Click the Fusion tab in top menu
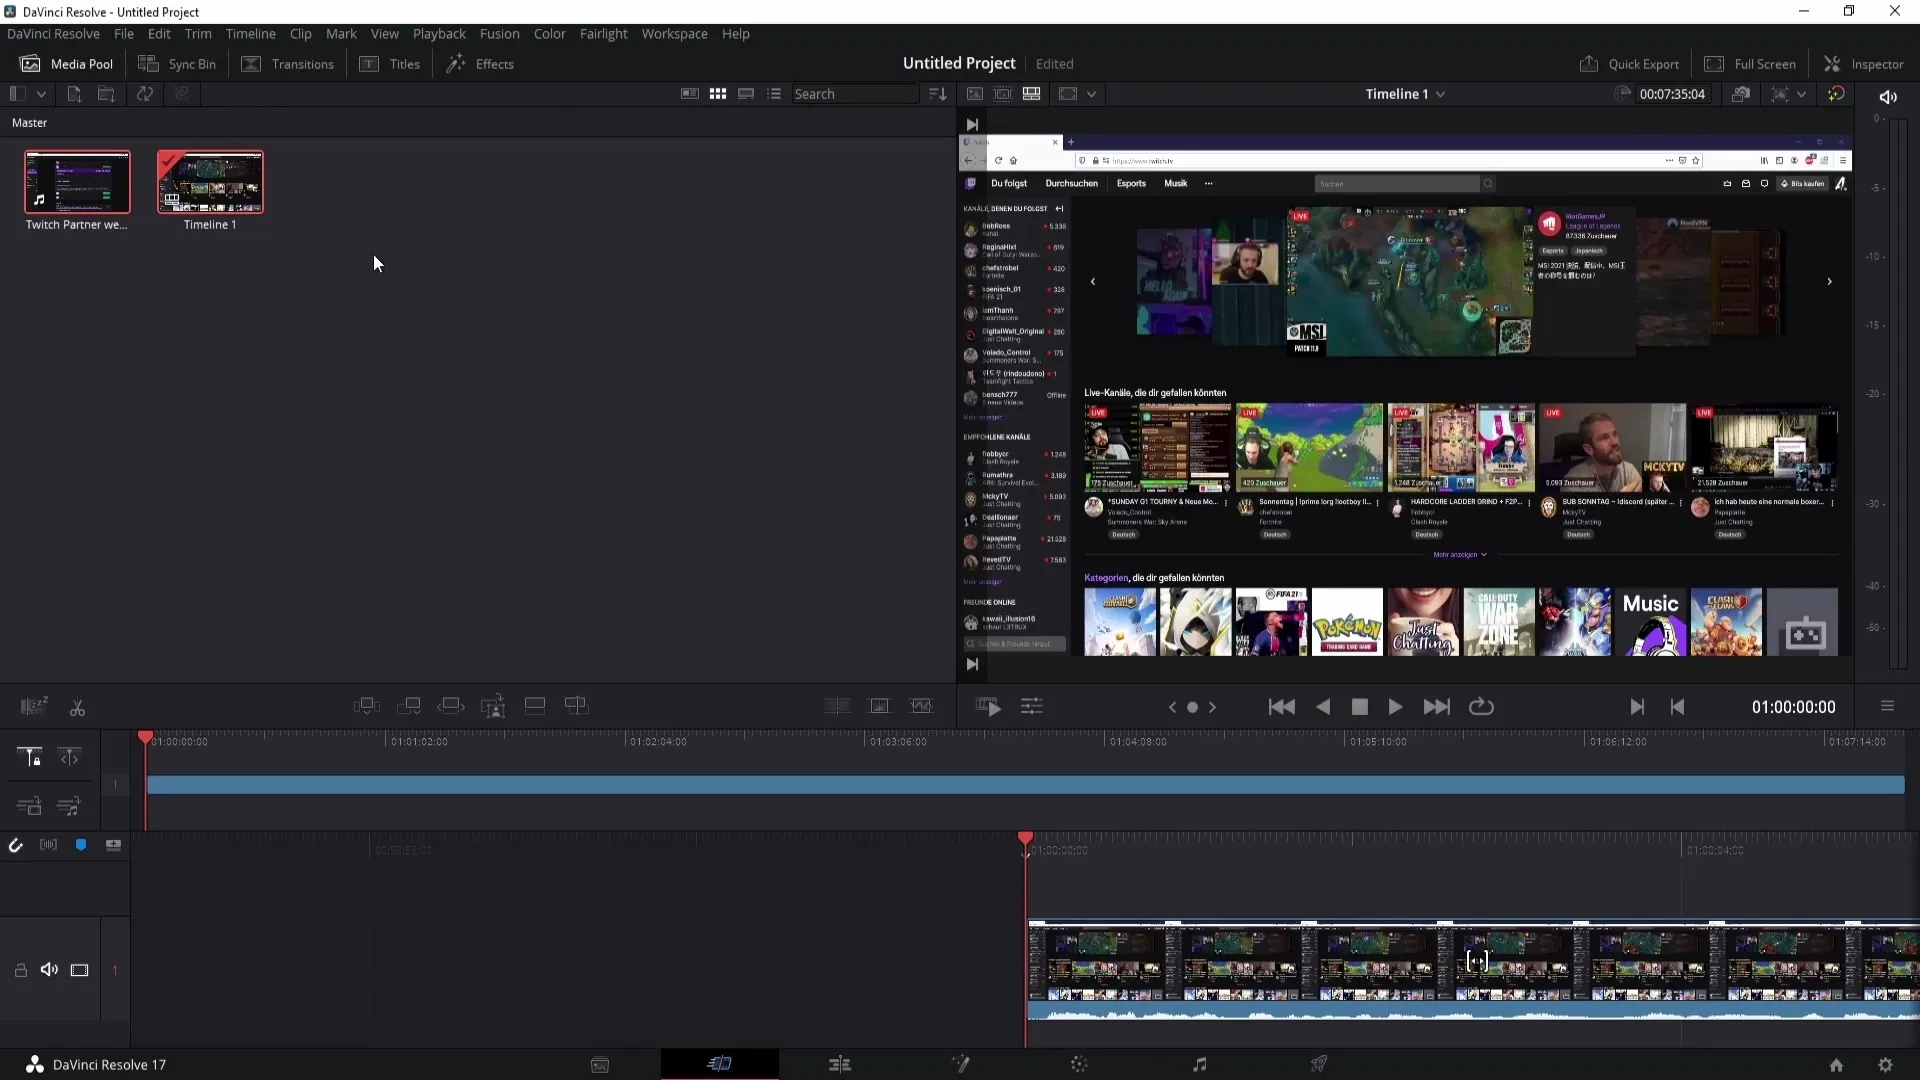Viewport: 1920px width, 1080px height. point(500,33)
